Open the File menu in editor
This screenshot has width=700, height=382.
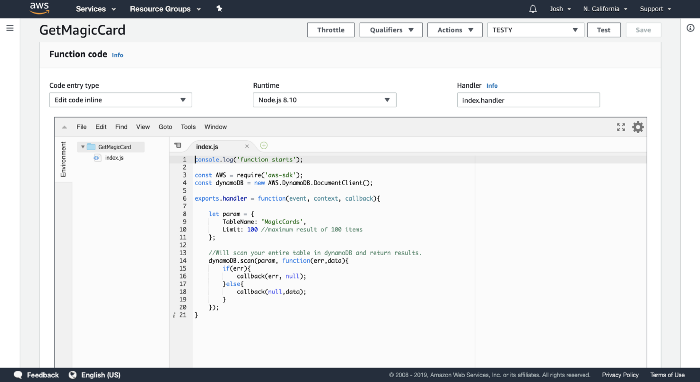81,127
